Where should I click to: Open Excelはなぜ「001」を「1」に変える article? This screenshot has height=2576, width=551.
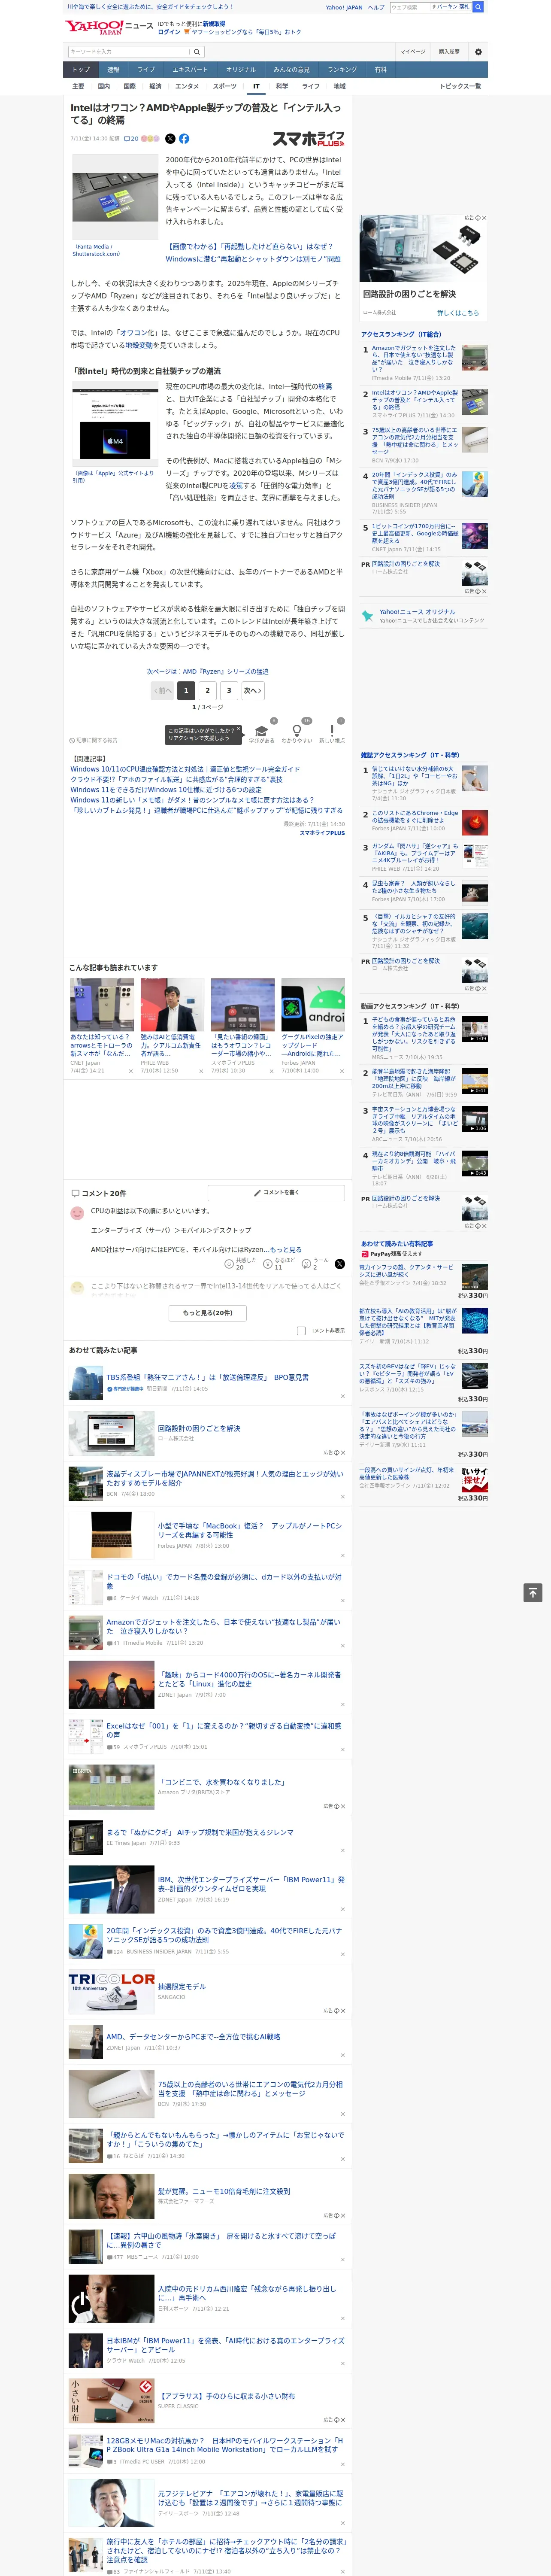tap(224, 1730)
